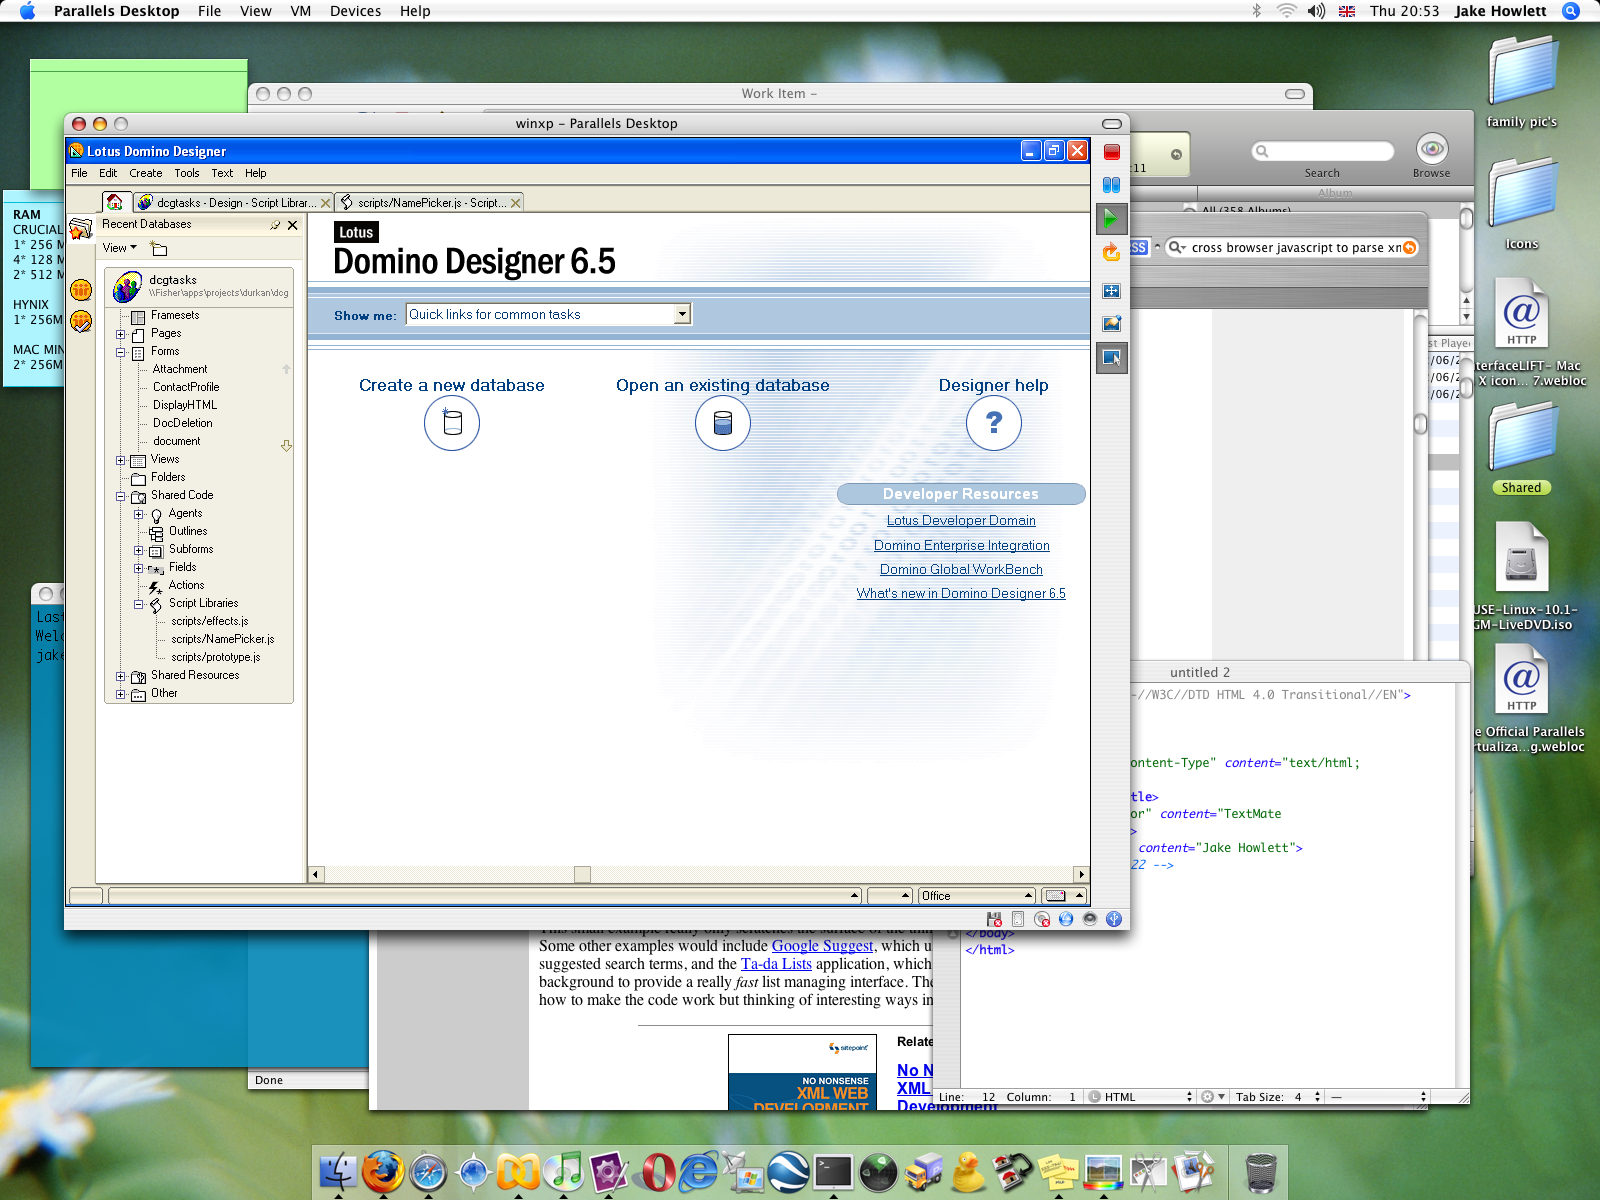1600x1200 pixels.
Task: Close the Recent Databases pane
Action: click(292, 225)
